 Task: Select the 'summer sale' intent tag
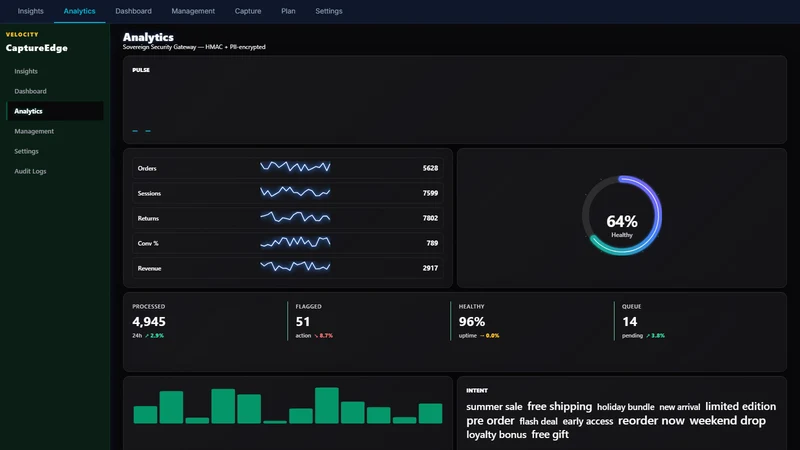pos(494,407)
